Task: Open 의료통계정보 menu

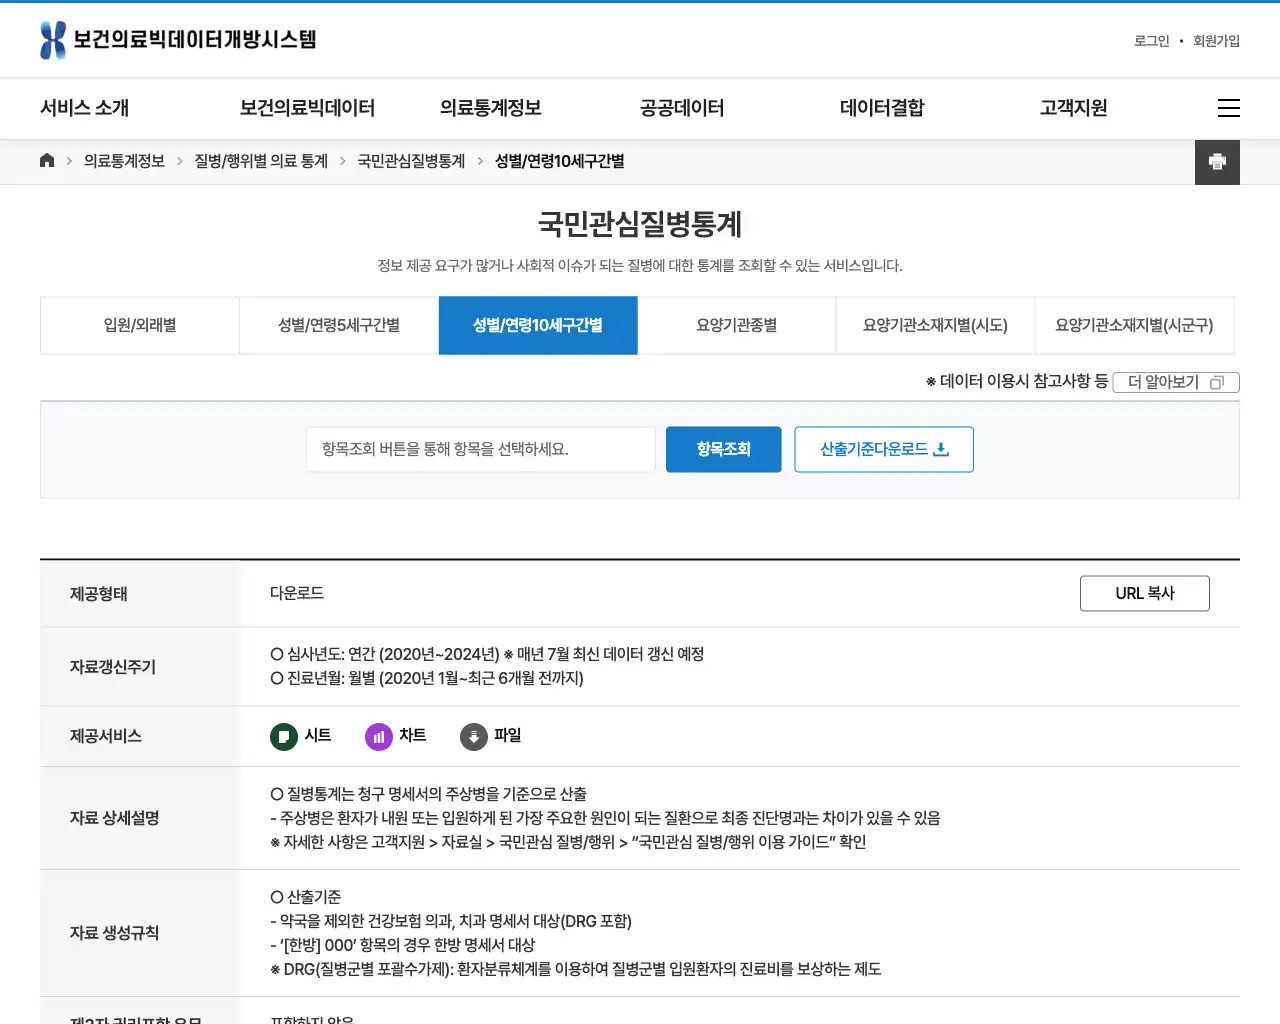Action: [x=490, y=108]
